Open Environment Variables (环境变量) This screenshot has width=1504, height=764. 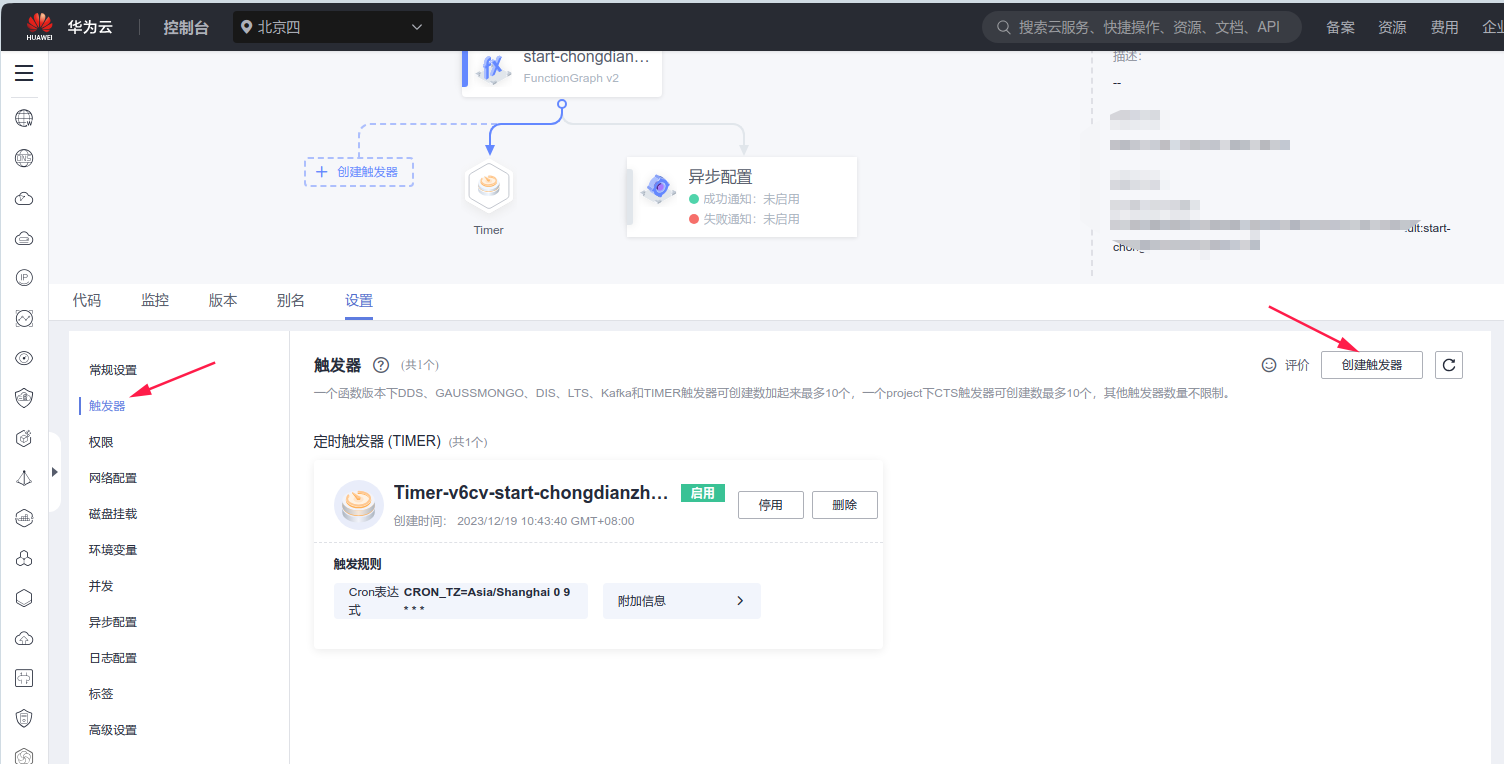pyautogui.click(x=113, y=550)
